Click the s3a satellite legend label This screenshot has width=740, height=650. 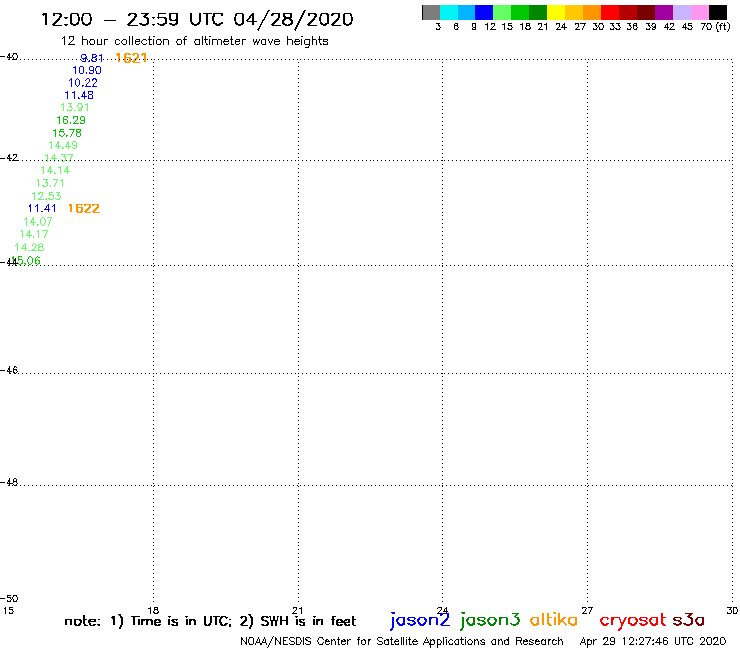[689, 621]
